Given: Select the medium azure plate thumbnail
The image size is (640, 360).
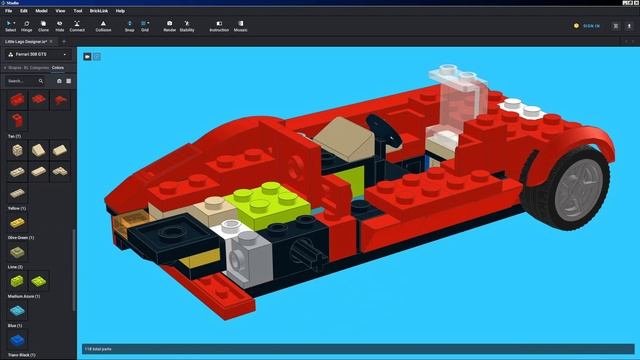Looking at the screenshot, I should (17, 311).
